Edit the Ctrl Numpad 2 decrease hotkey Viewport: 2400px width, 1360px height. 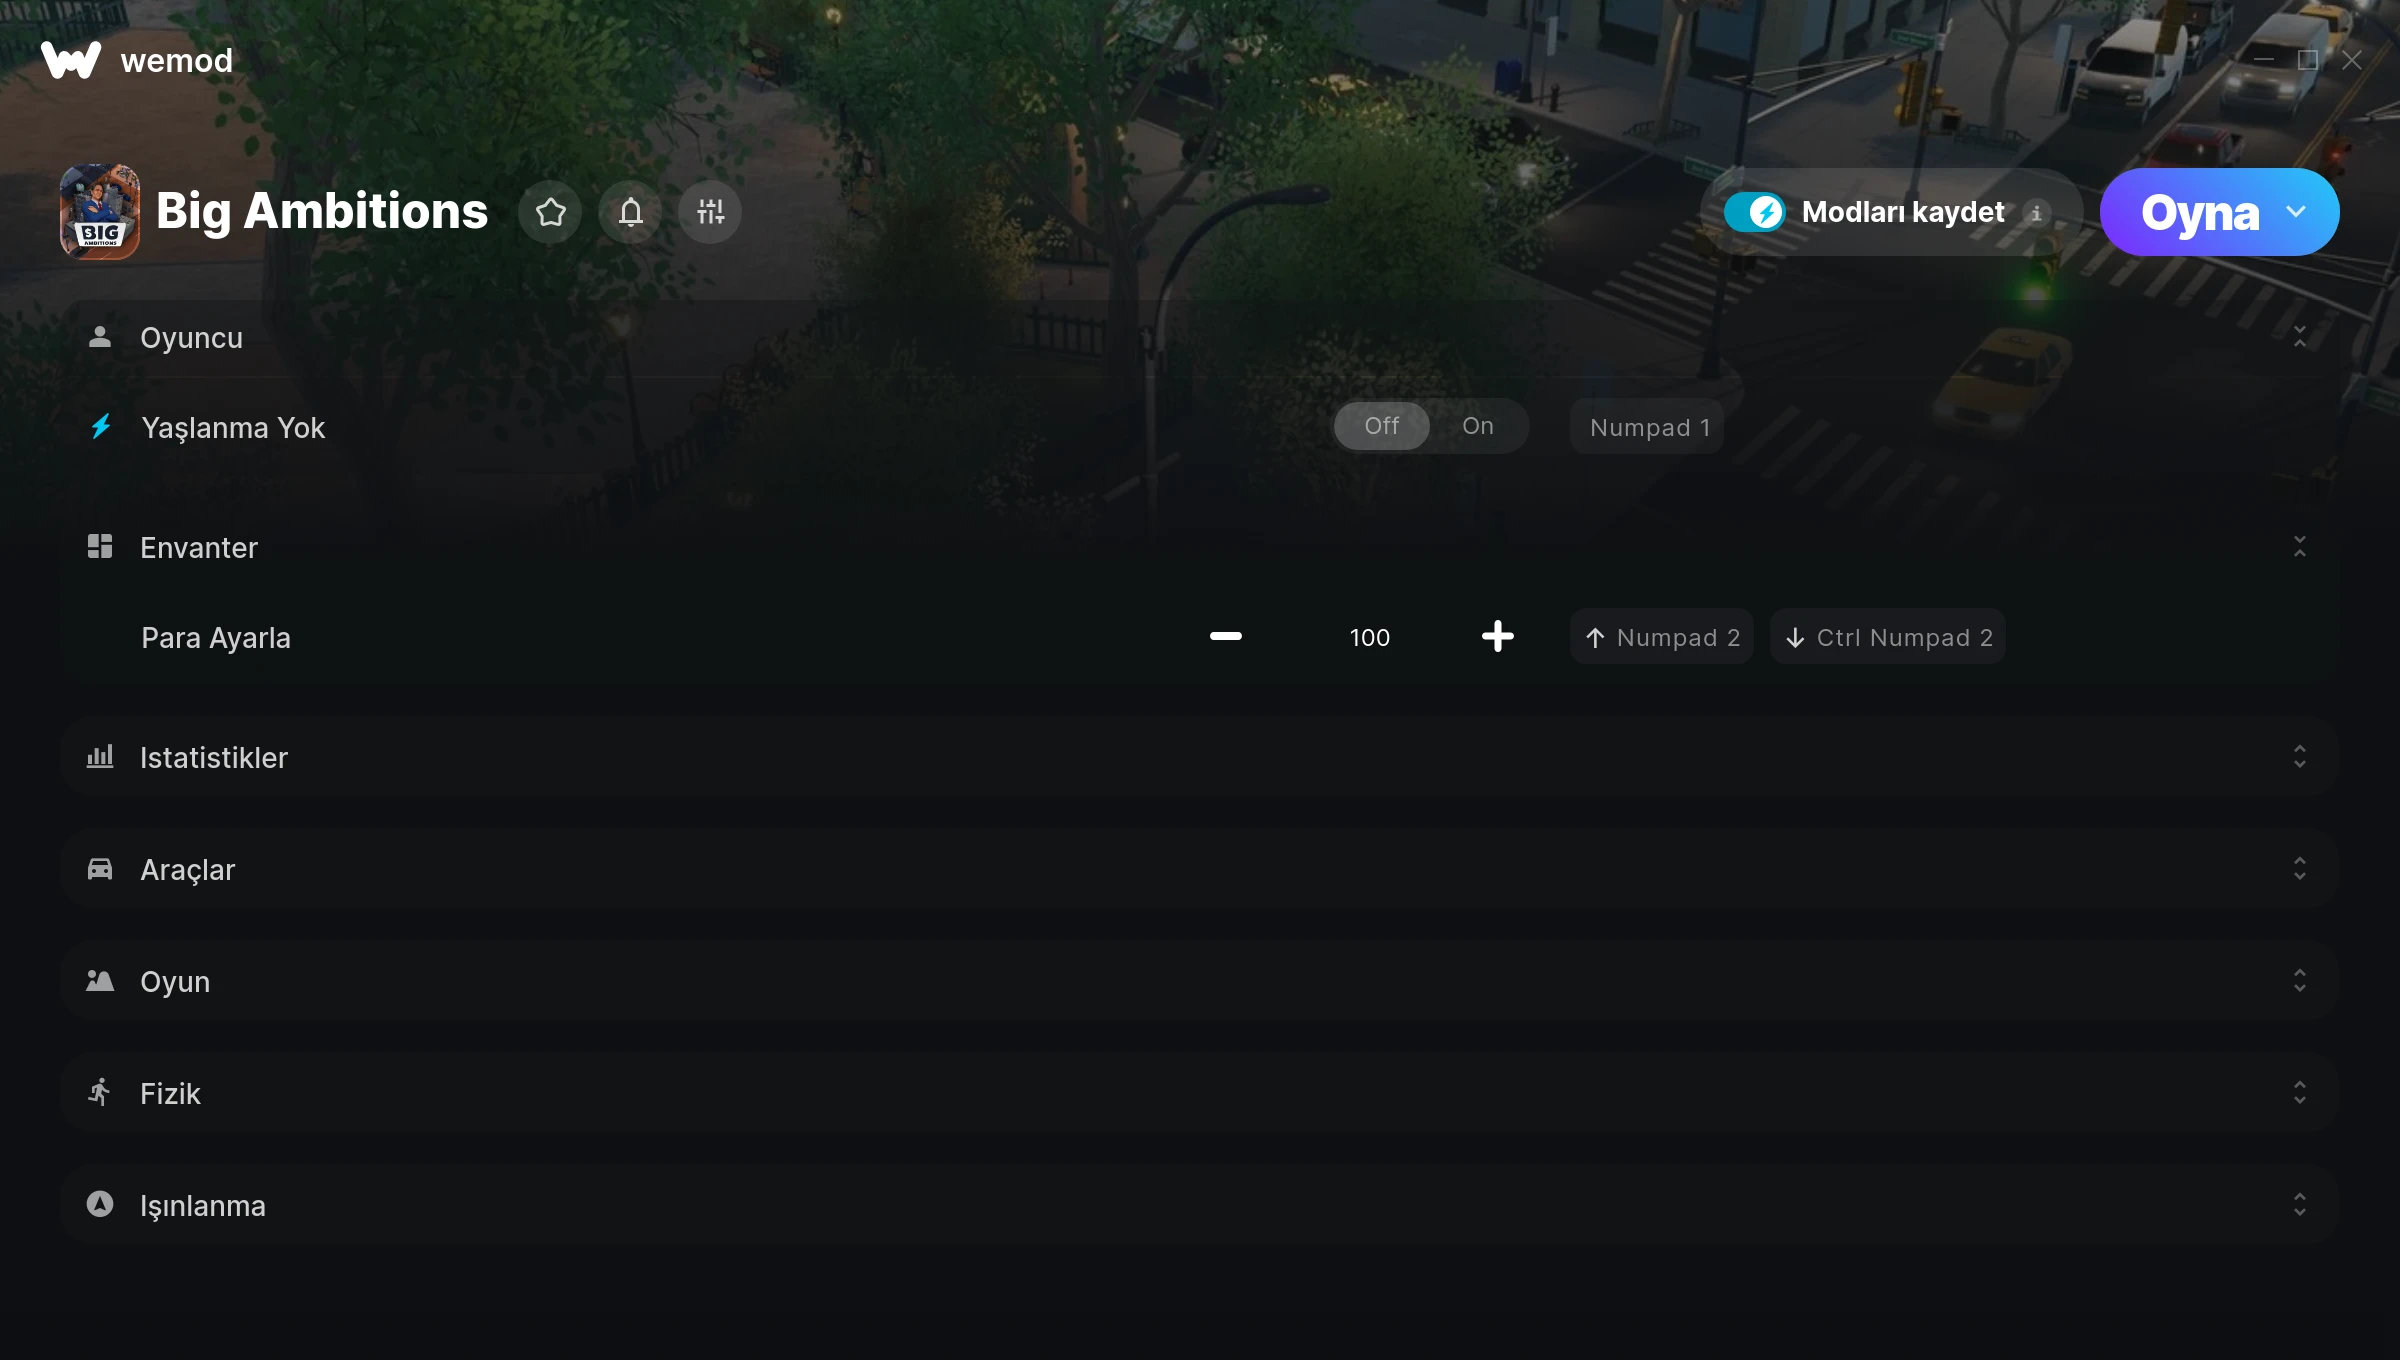tap(1888, 637)
